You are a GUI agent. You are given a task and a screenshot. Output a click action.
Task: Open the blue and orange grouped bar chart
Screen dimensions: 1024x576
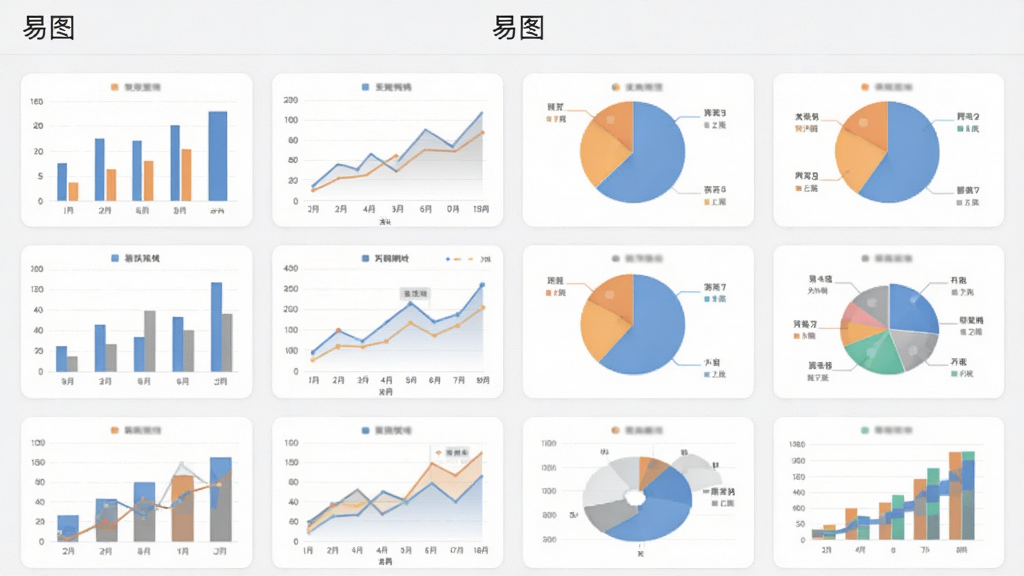(136, 150)
